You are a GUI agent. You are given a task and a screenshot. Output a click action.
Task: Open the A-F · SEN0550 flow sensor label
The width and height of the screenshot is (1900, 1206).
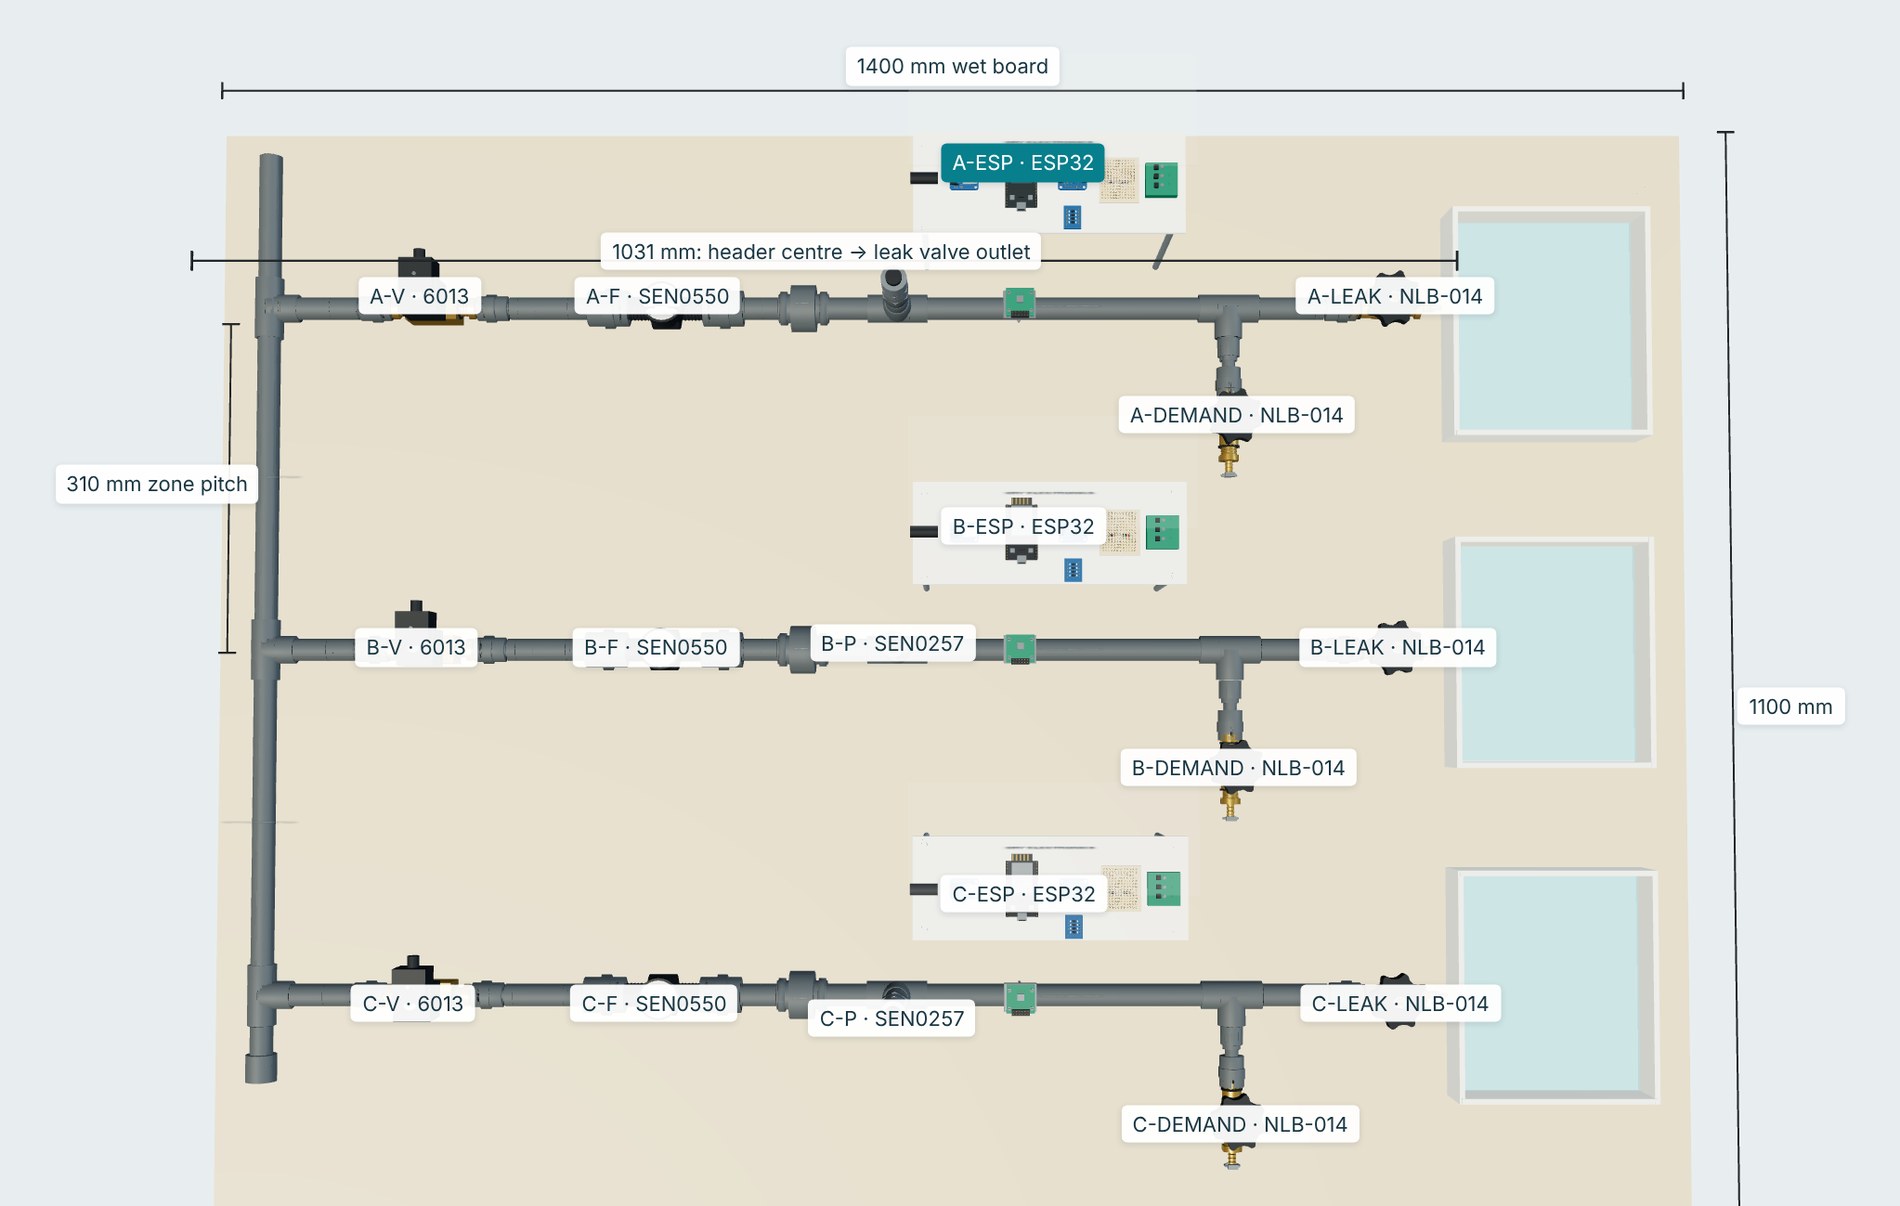[x=657, y=296]
